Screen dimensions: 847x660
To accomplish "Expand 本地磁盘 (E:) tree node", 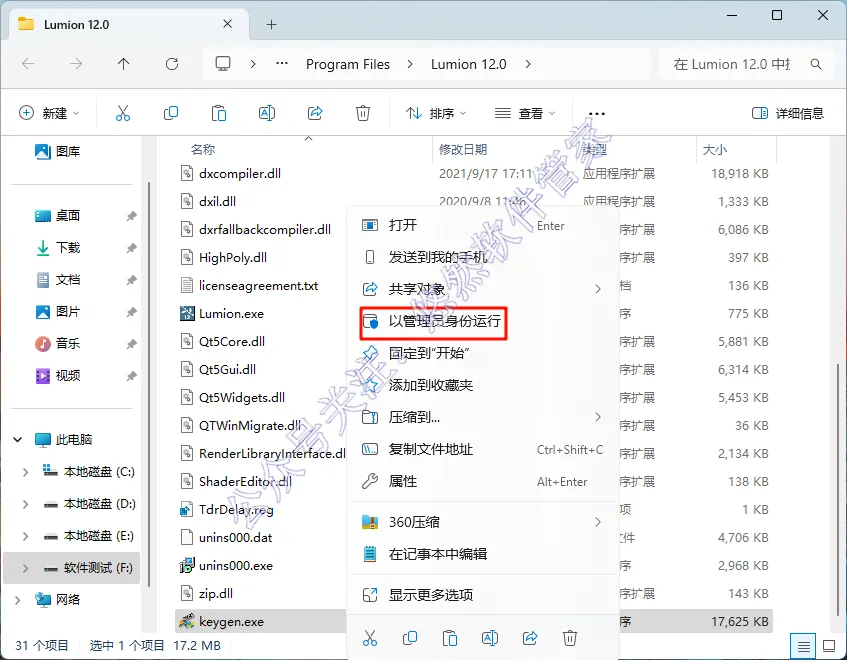I will pos(25,536).
